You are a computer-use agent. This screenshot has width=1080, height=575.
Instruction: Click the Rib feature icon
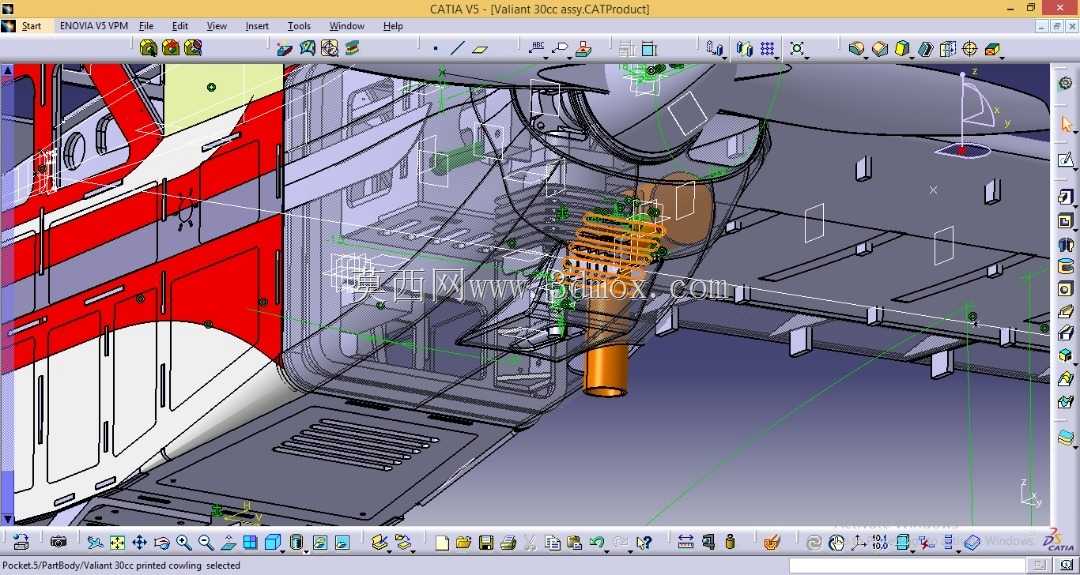[x=1065, y=311]
